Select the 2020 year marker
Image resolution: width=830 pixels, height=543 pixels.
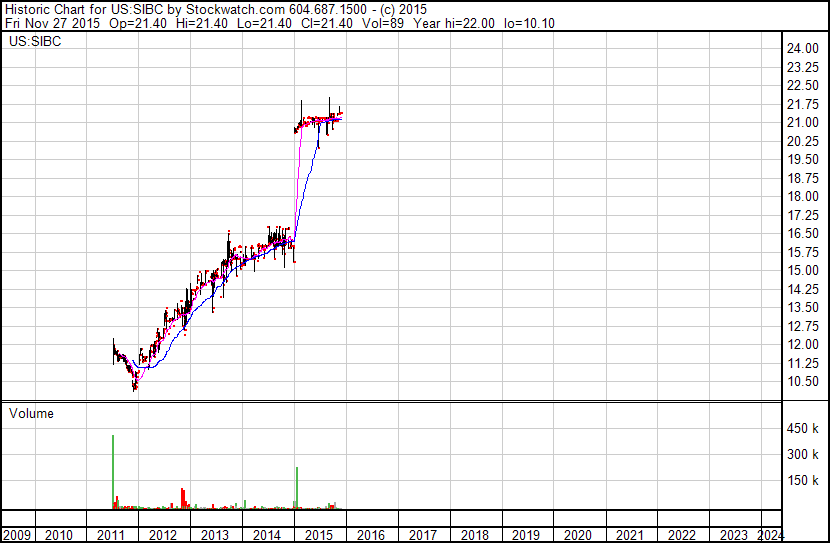(579, 535)
